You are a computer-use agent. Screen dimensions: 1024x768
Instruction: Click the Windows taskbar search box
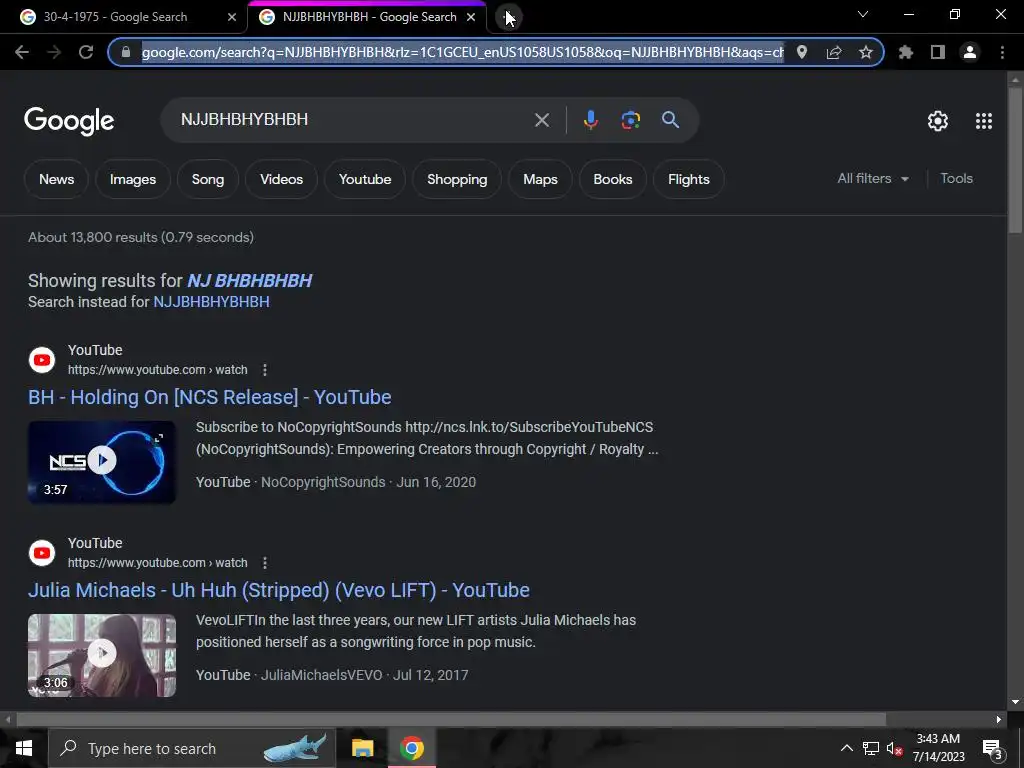(x=192, y=748)
